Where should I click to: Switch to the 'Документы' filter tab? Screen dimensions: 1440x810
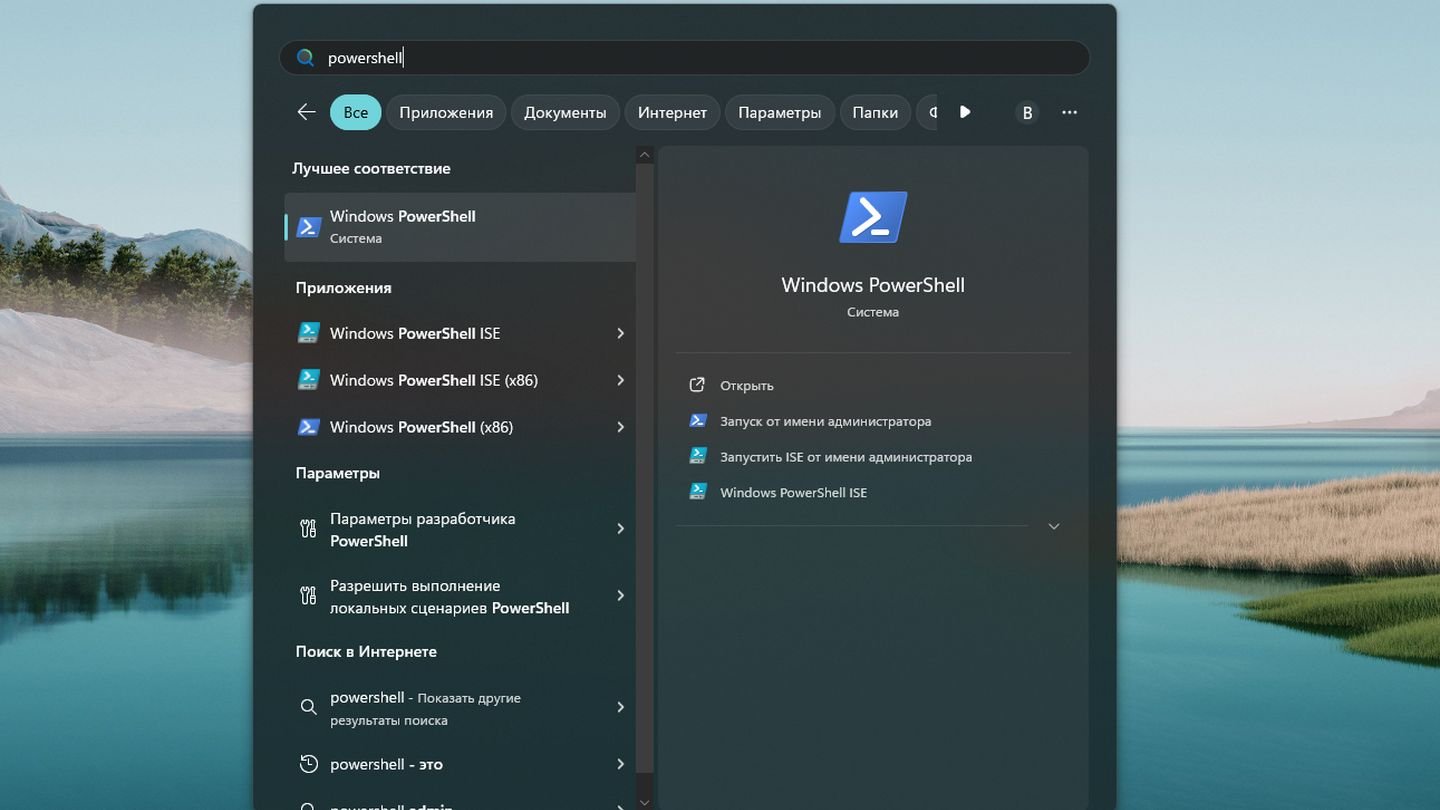565,112
